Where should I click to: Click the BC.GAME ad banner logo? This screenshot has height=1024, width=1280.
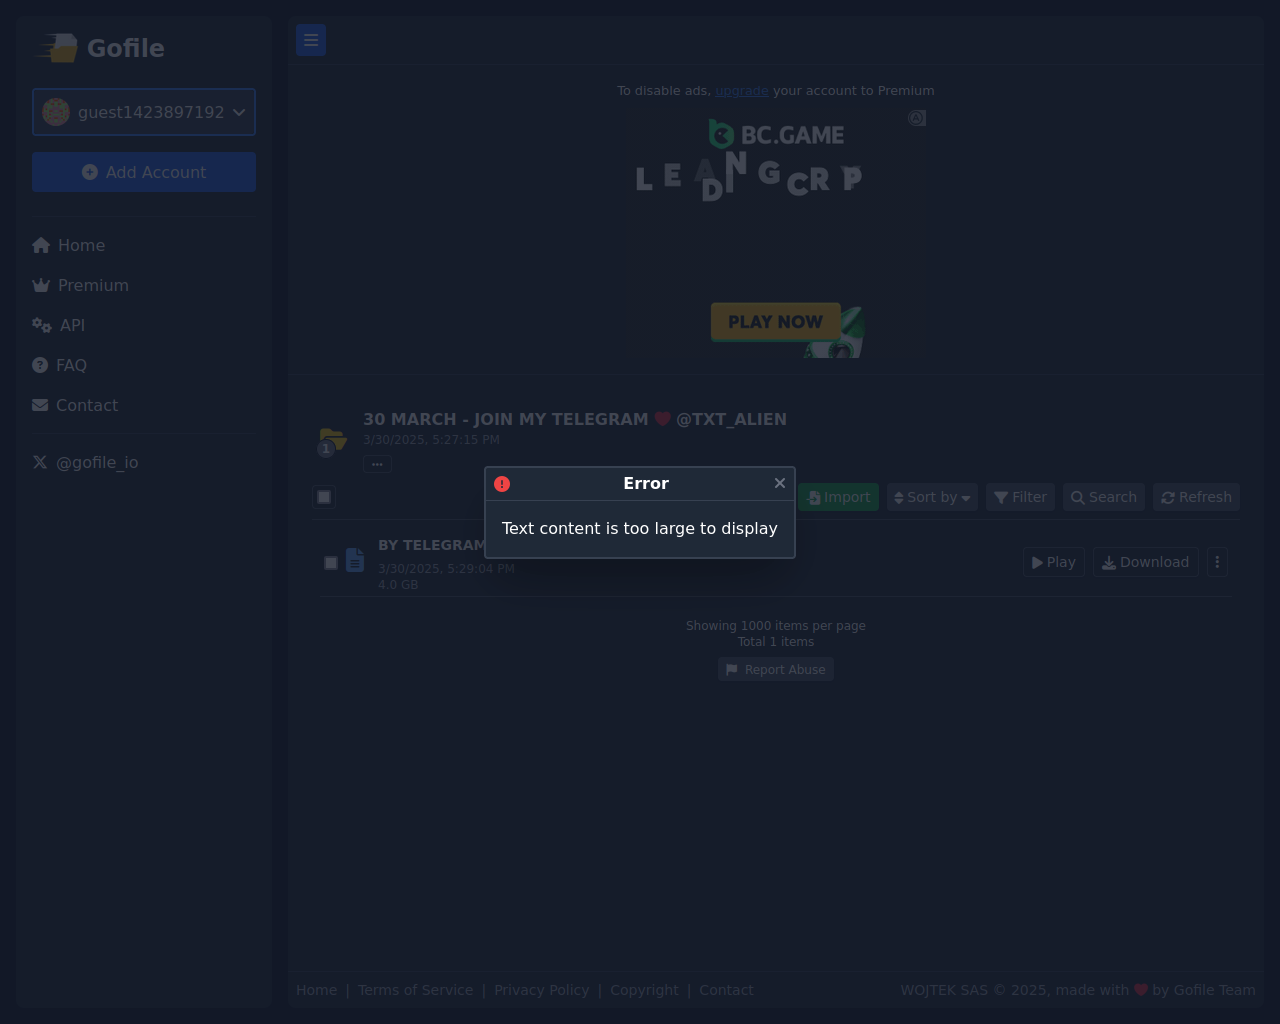pos(776,134)
